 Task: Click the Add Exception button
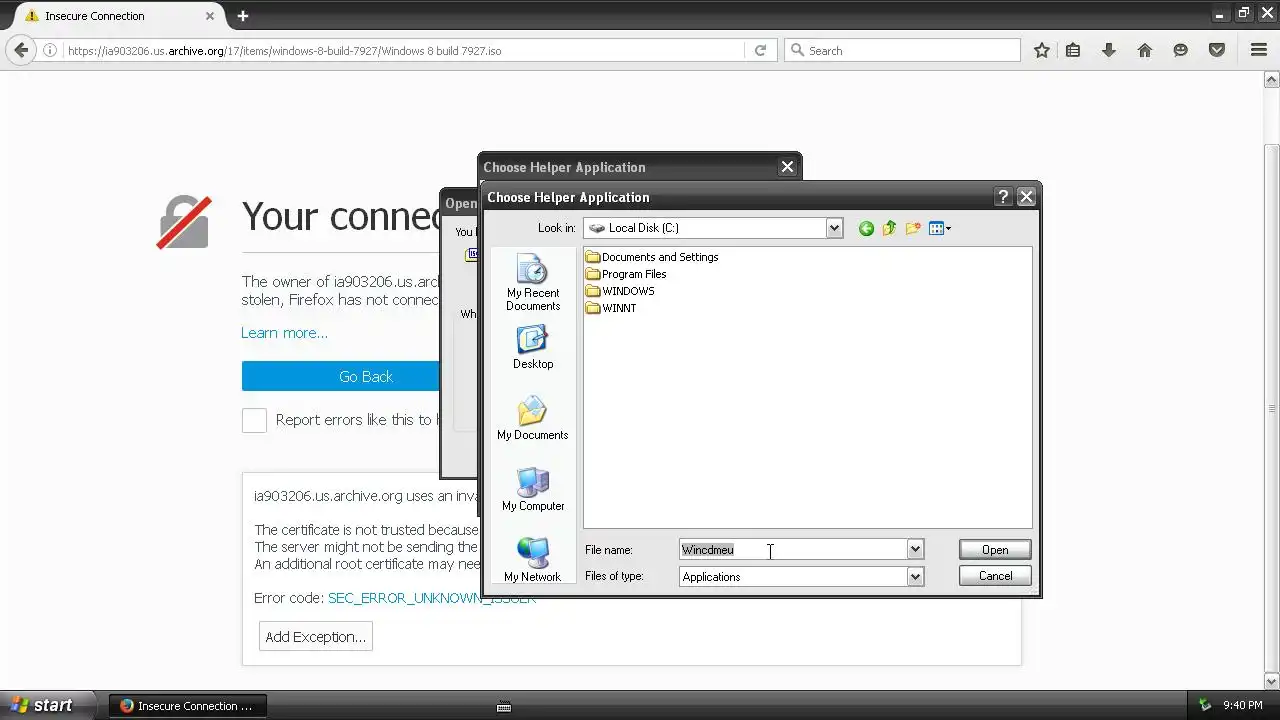(x=316, y=636)
